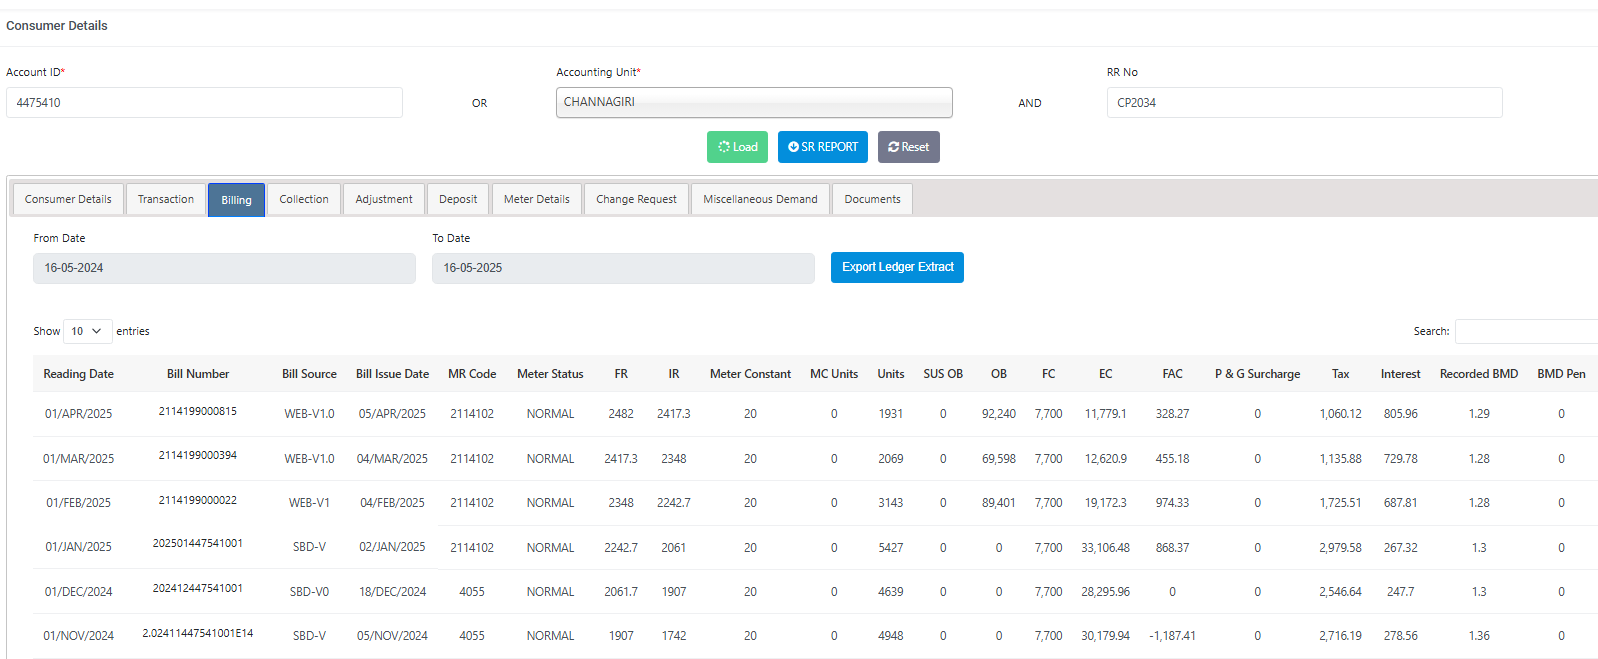This screenshot has width=1598, height=659.
Task: Sort by IR column header
Action: 674,374
